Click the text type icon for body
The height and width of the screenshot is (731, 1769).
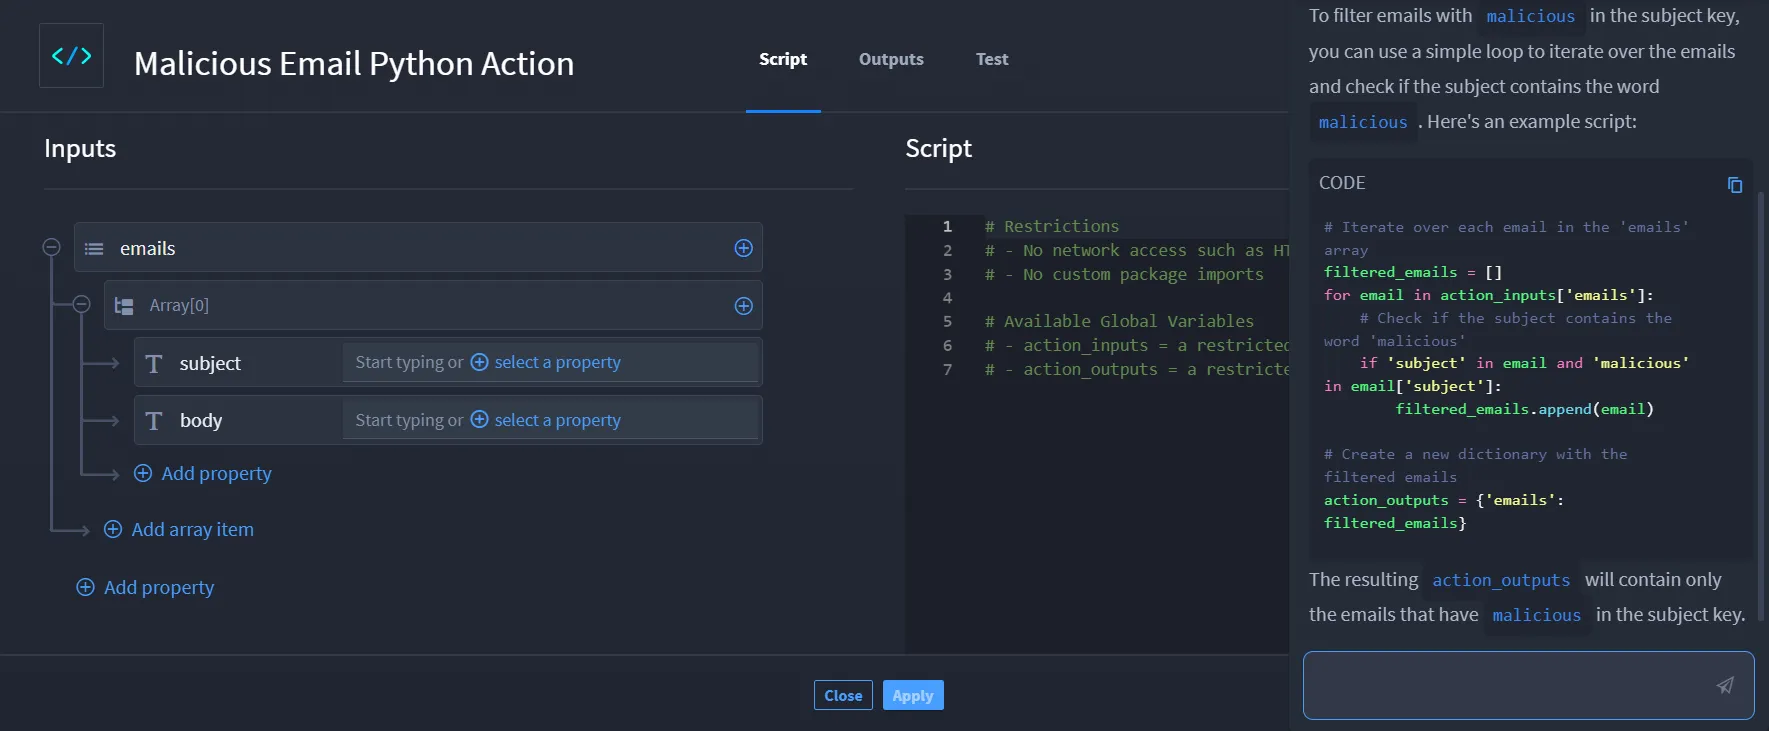click(154, 421)
